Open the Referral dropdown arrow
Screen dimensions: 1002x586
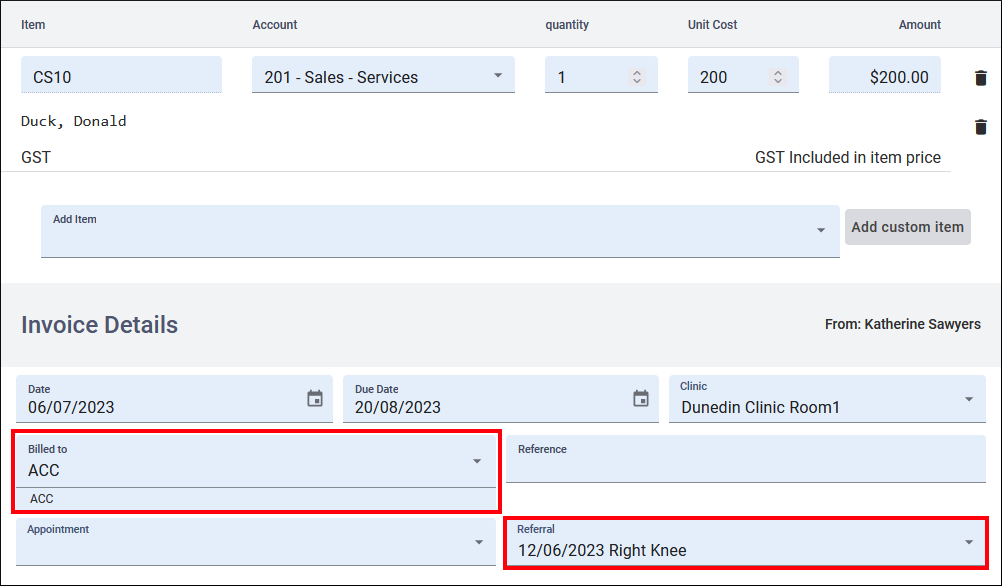coord(968,542)
